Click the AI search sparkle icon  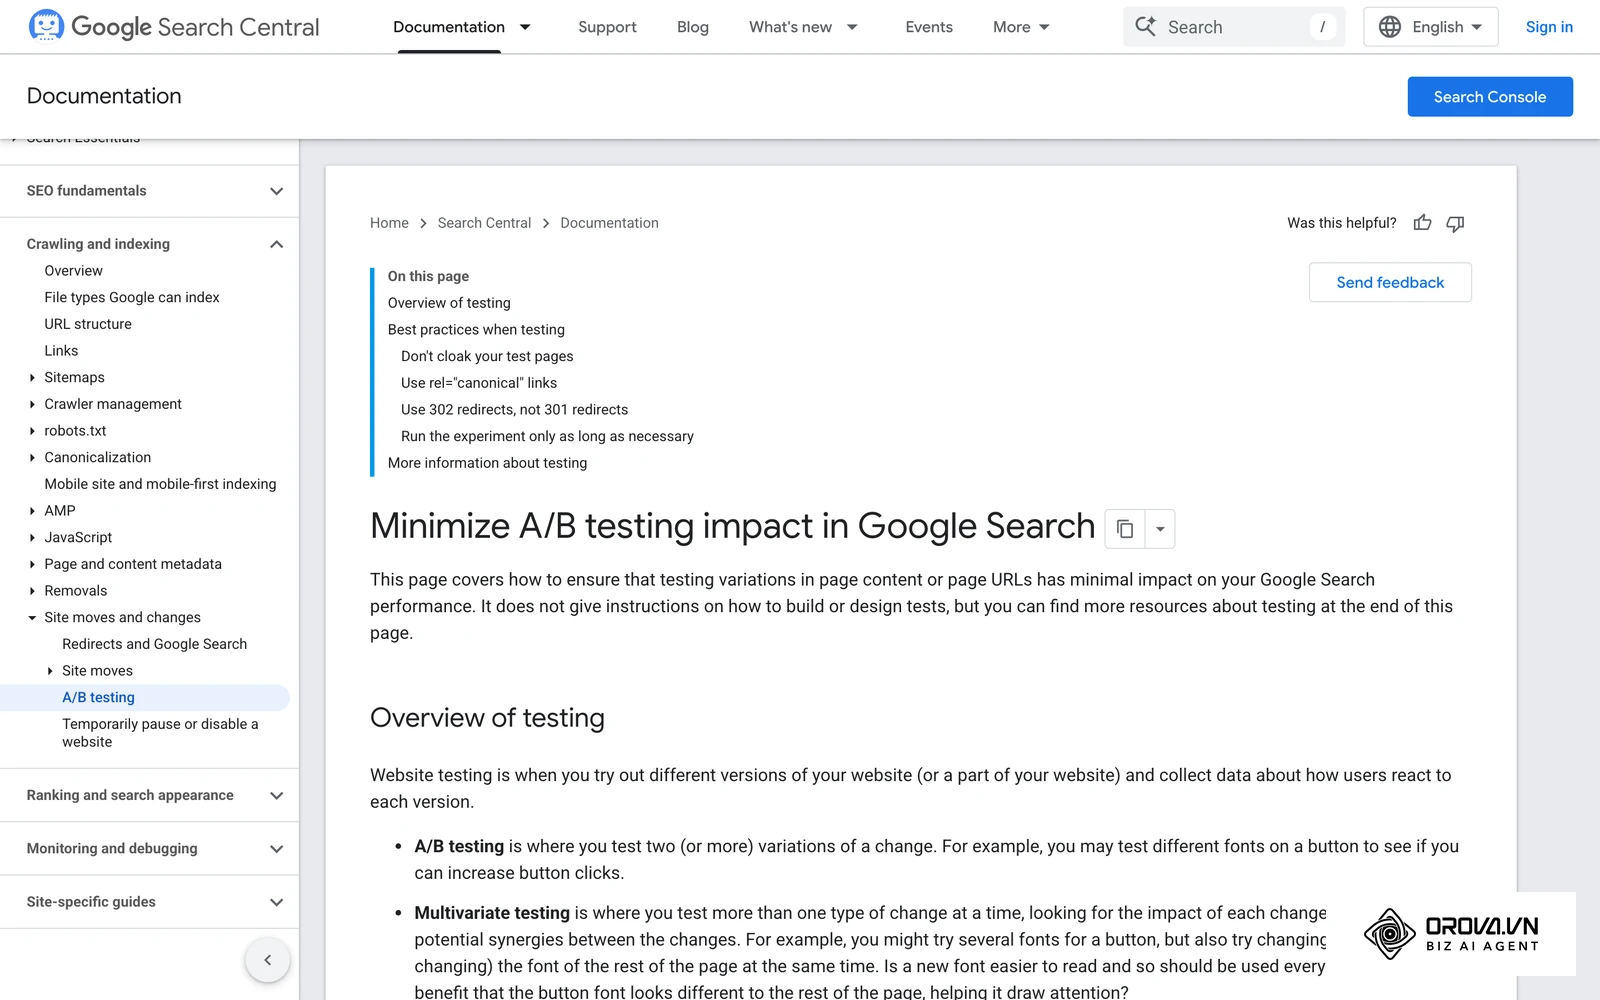[1146, 26]
